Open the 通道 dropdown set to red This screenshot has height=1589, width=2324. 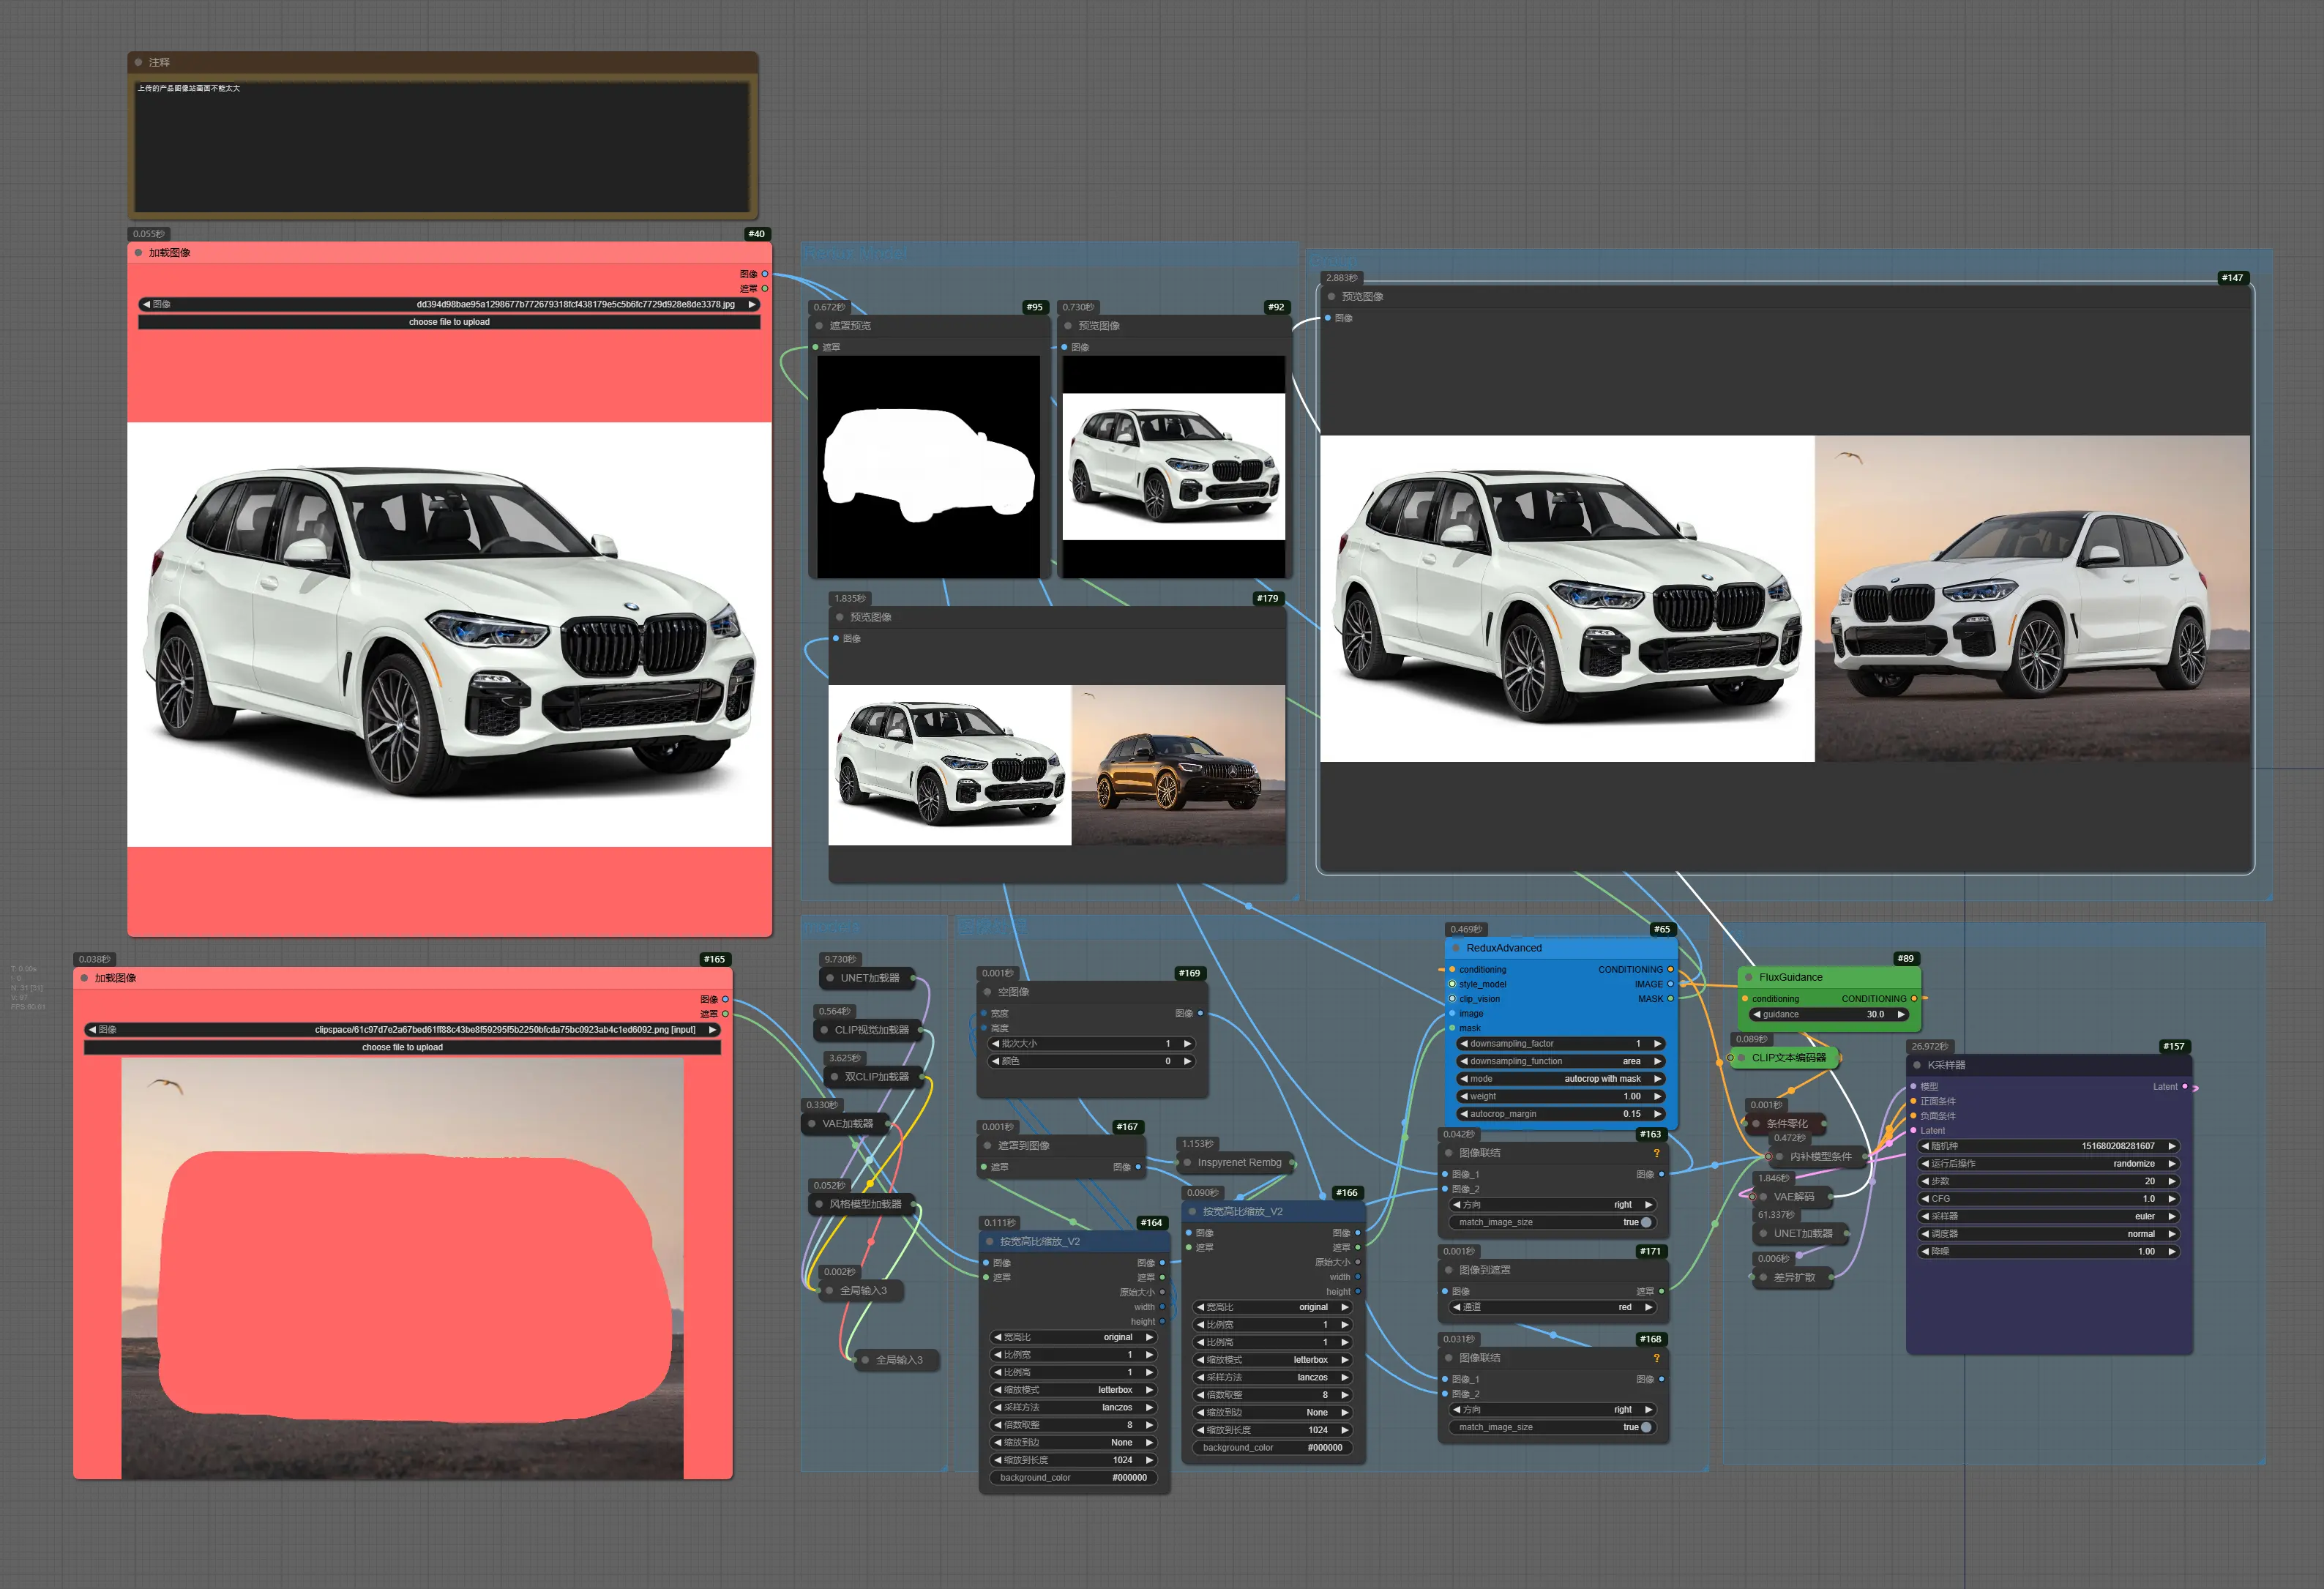coord(1552,1307)
